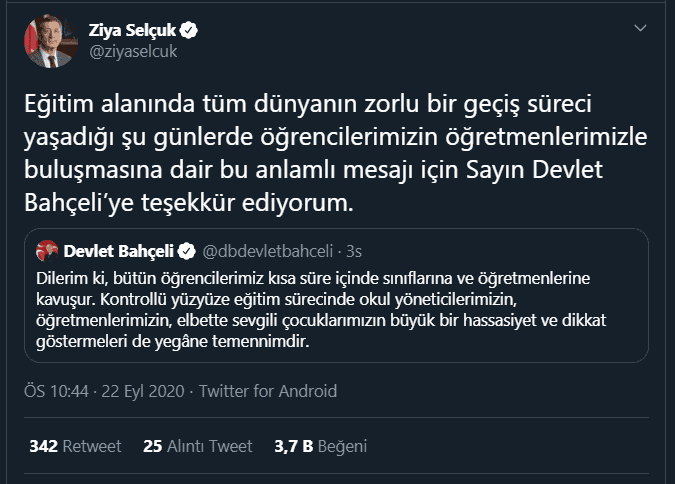Viewport: 675px width, 484px height.
Task: Open the "Twitter for Android" source link
Action: [x=268, y=391]
